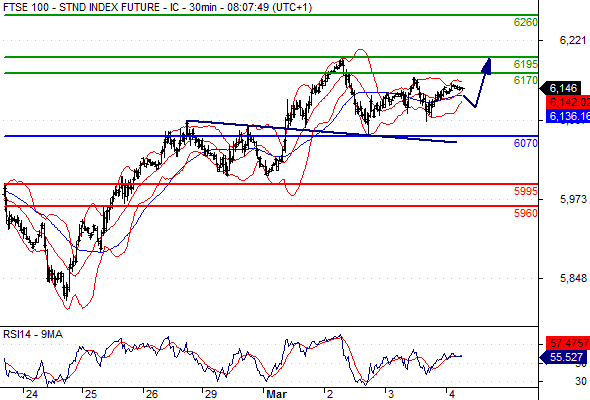This screenshot has width=590, height=400.
Task: Click the RSI14 - 9MA indicator label
Action: [x=33, y=334]
